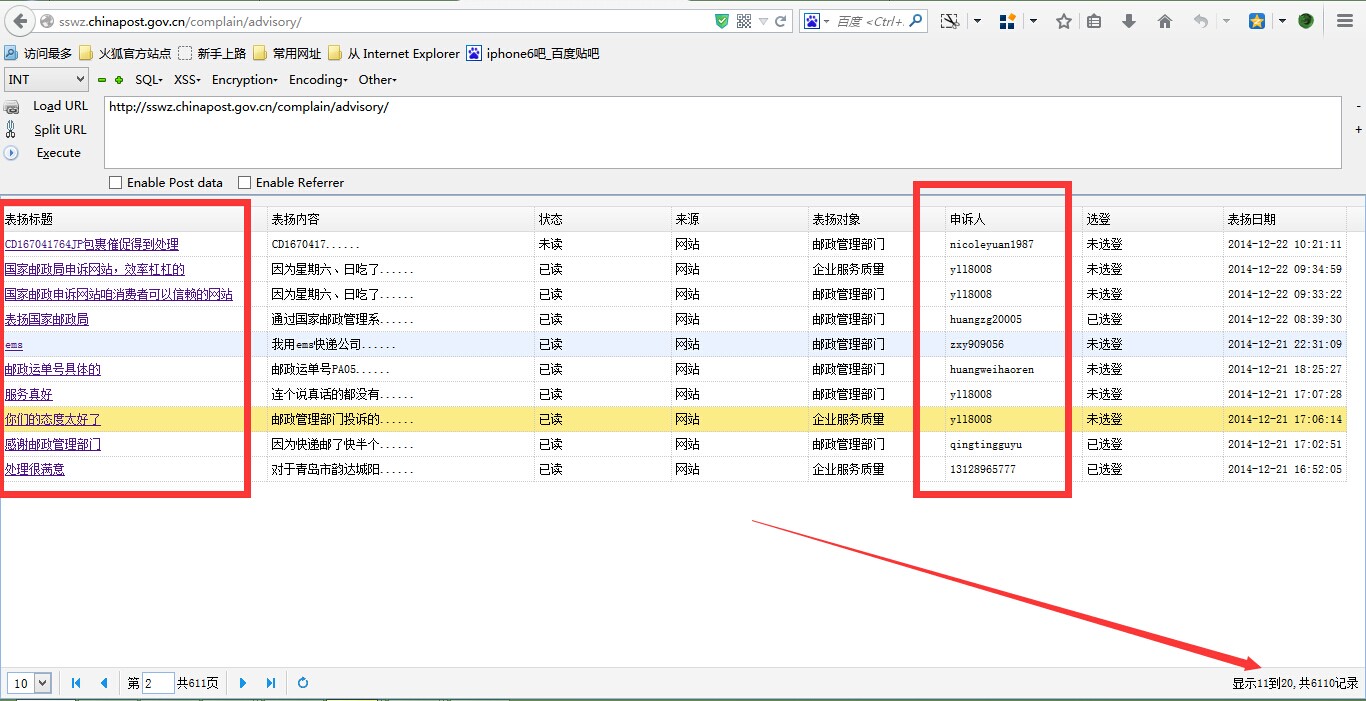1366x701 pixels.
Task: Click the Execute blue play icon
Action: click(11, 153)
